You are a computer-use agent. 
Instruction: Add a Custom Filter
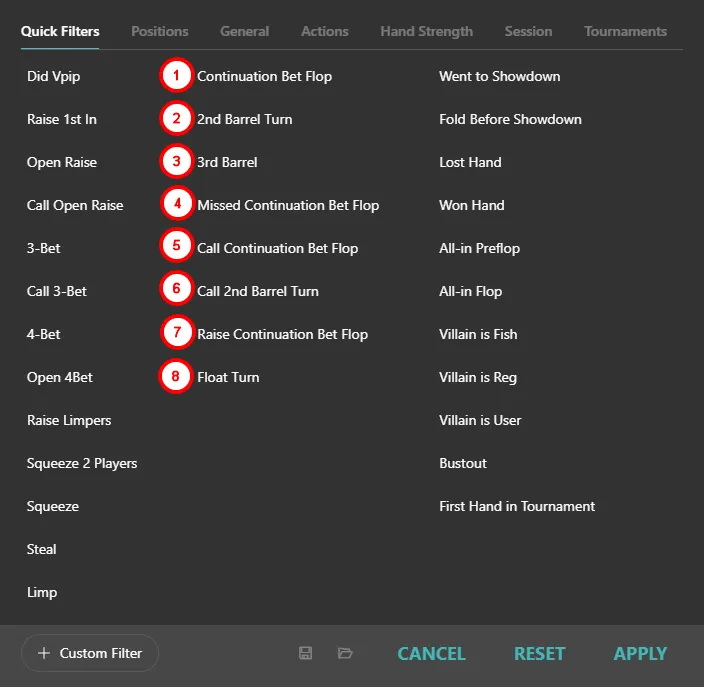(x=90, y=653)
